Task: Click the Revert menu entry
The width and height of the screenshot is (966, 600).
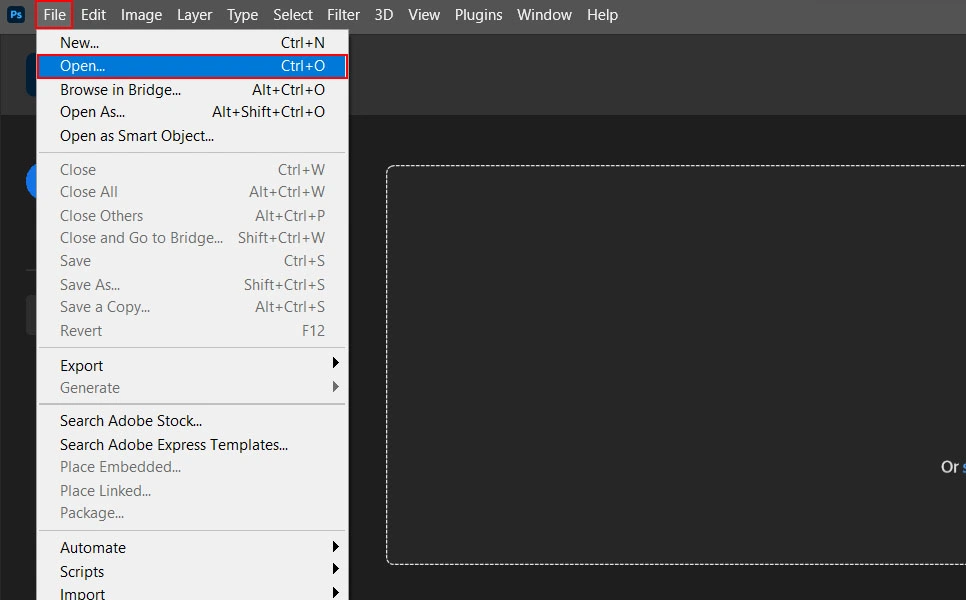Action: (192, 331)
